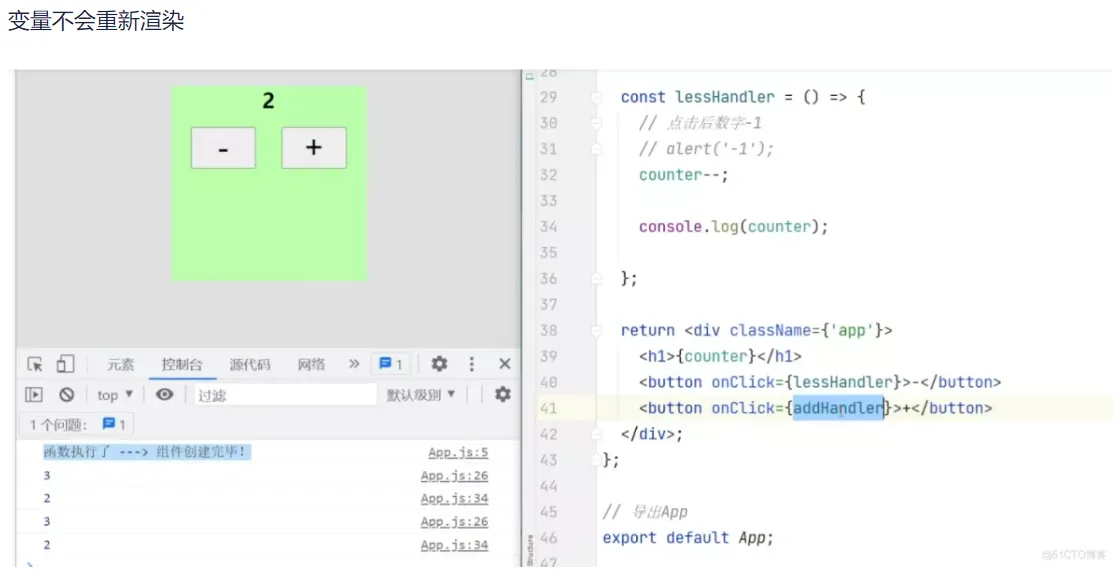Viewport: 1114px width, 575px height.
Task: Click the 变量不会重新渲染 heading
Action: pyautogui.click(x=96, y=21)
